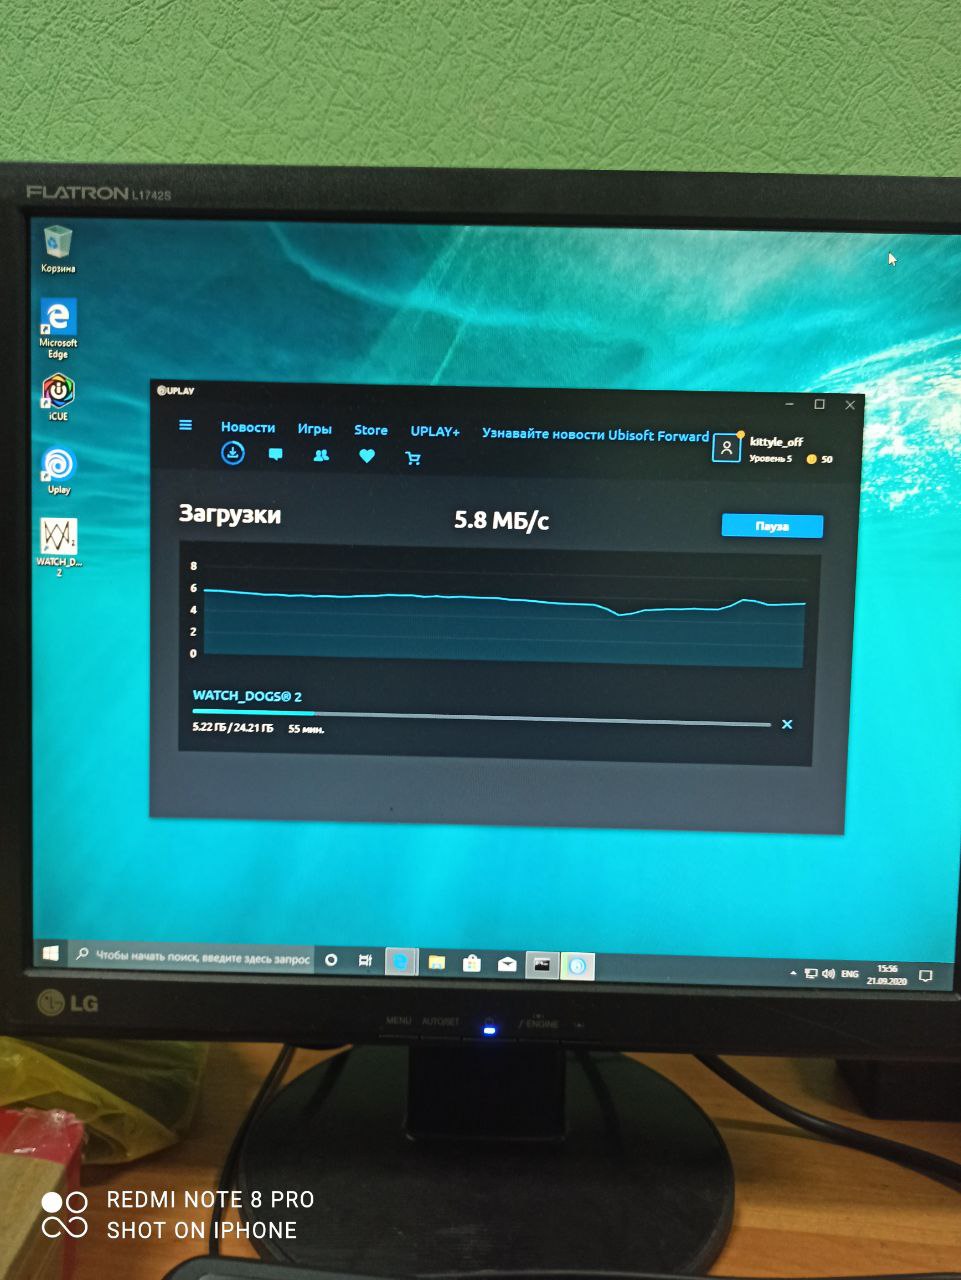Screen dimensions: 961x1280
Task: Click the WATCH_DOGS 2 download title
Action: coord(247,696)
